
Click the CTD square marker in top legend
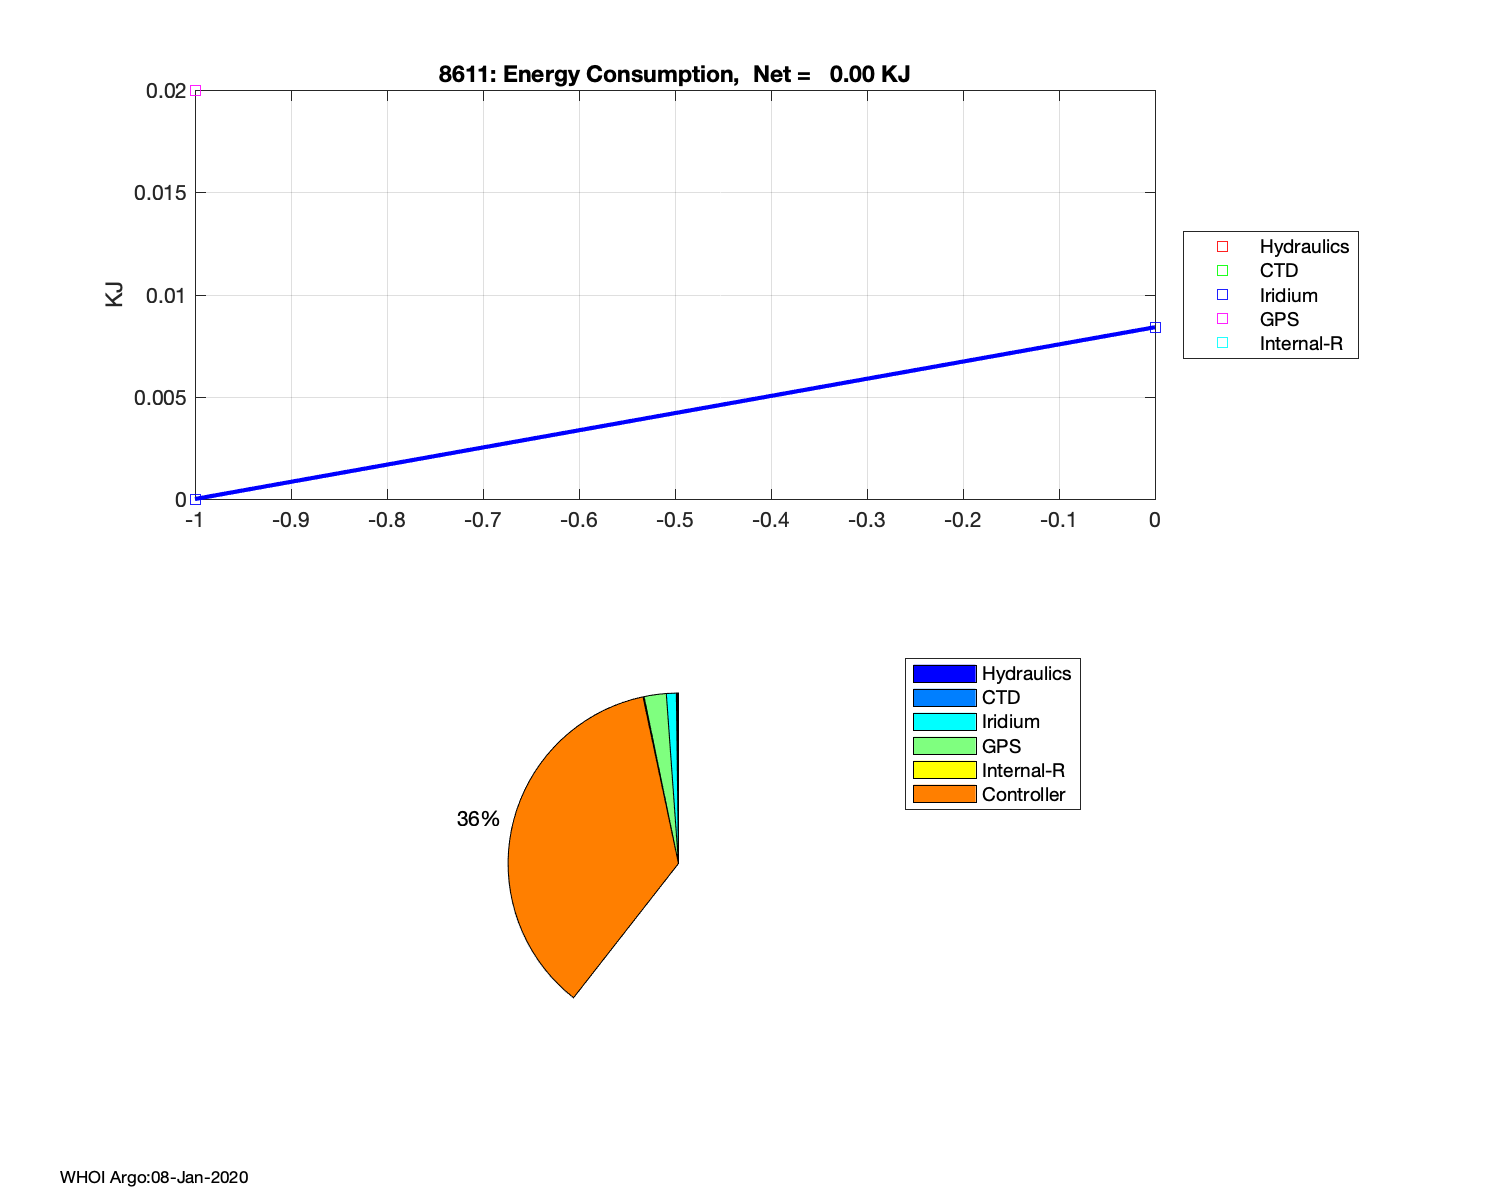pos(1222,271)
